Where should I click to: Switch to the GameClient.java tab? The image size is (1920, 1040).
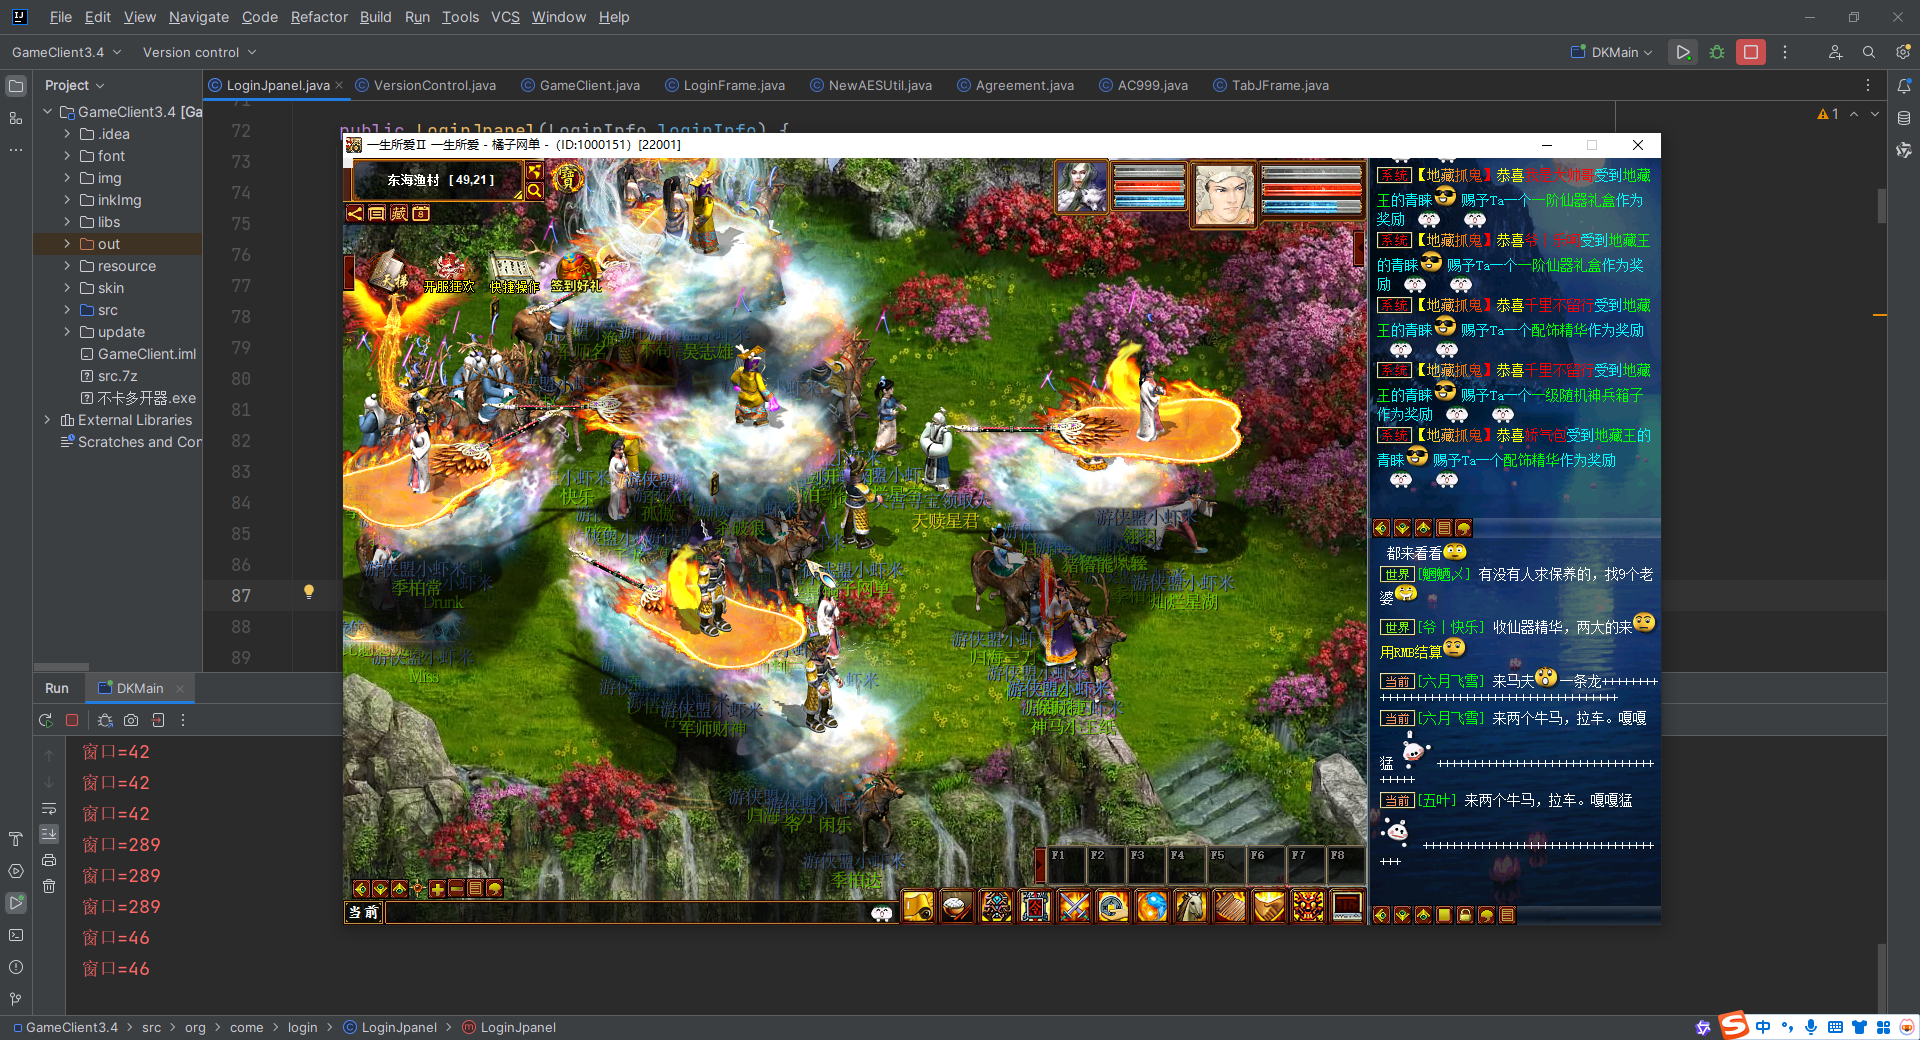coord(580,85)
